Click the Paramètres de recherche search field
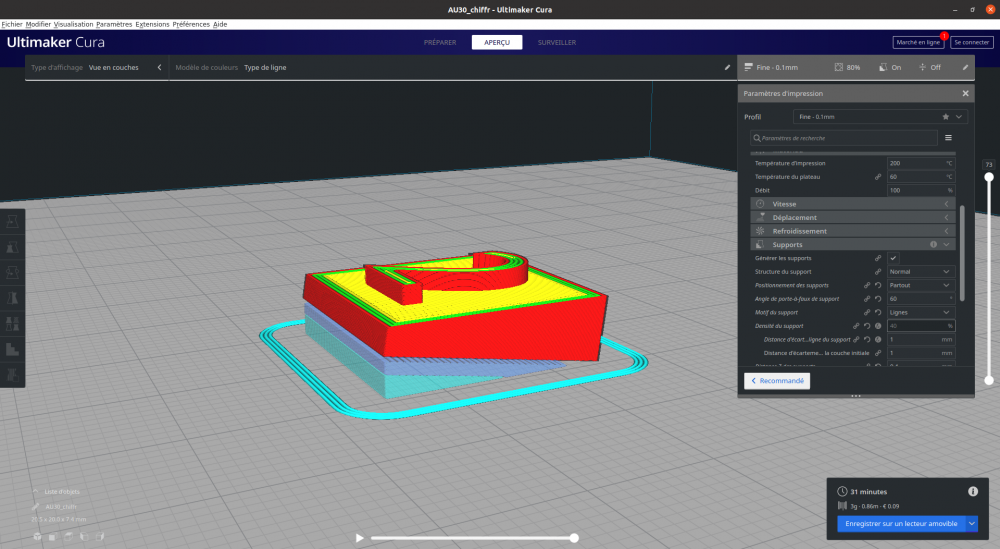The image size is (1000, 549). (x=844, y=138)
